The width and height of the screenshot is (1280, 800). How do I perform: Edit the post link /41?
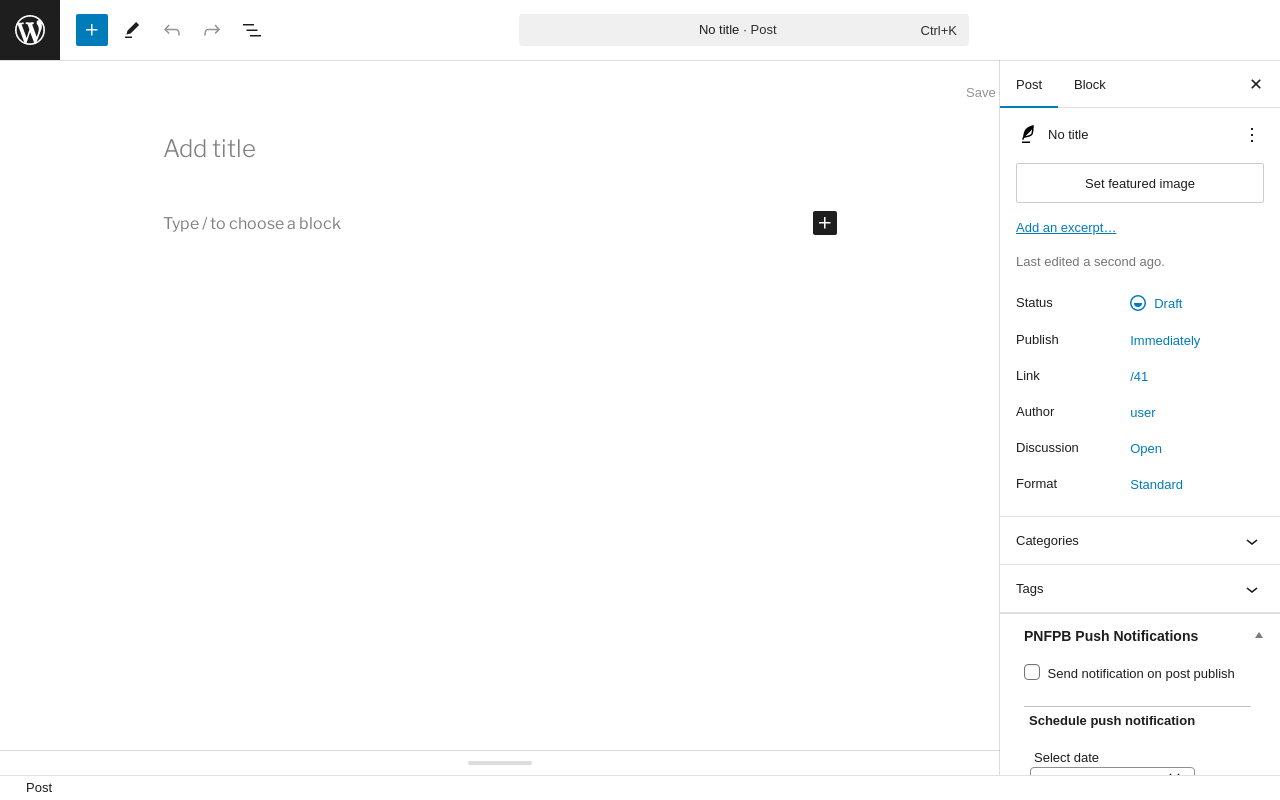point(1139,376)
